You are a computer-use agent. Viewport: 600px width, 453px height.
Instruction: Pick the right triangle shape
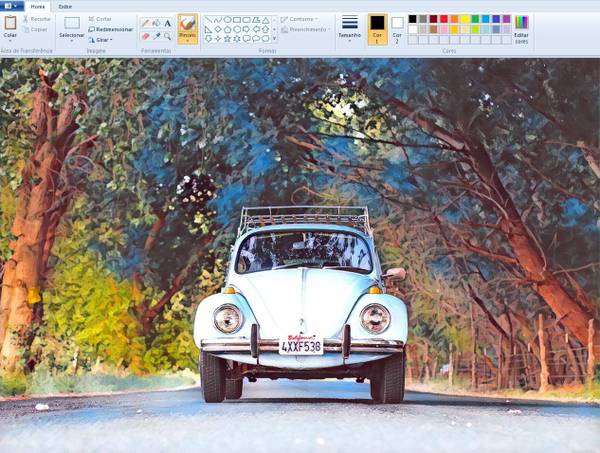coord(208,29)
